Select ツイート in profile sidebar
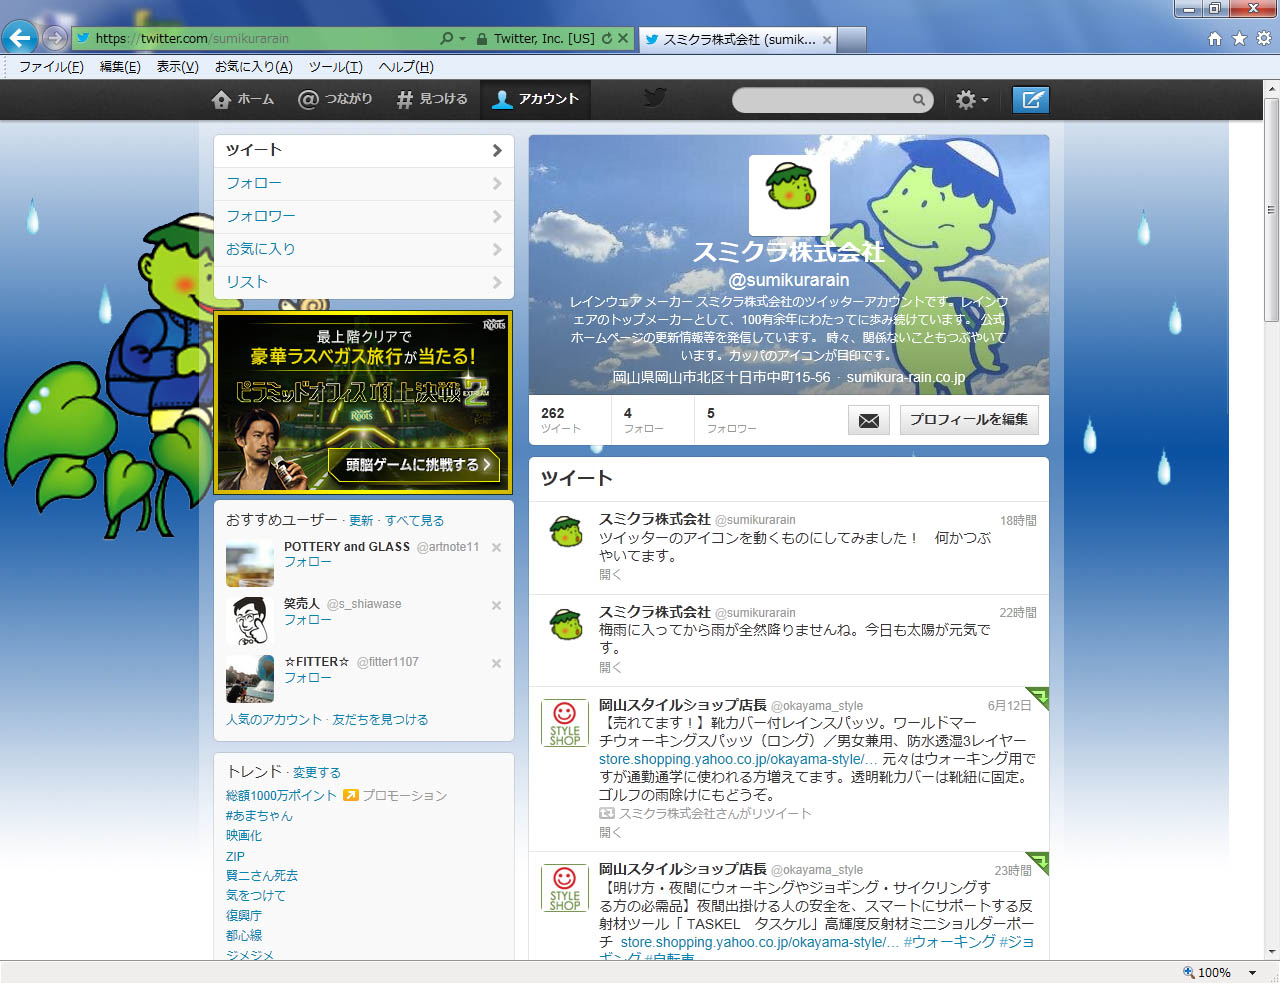The width and height of the screenshot is (1280, 984). [364, 151]
